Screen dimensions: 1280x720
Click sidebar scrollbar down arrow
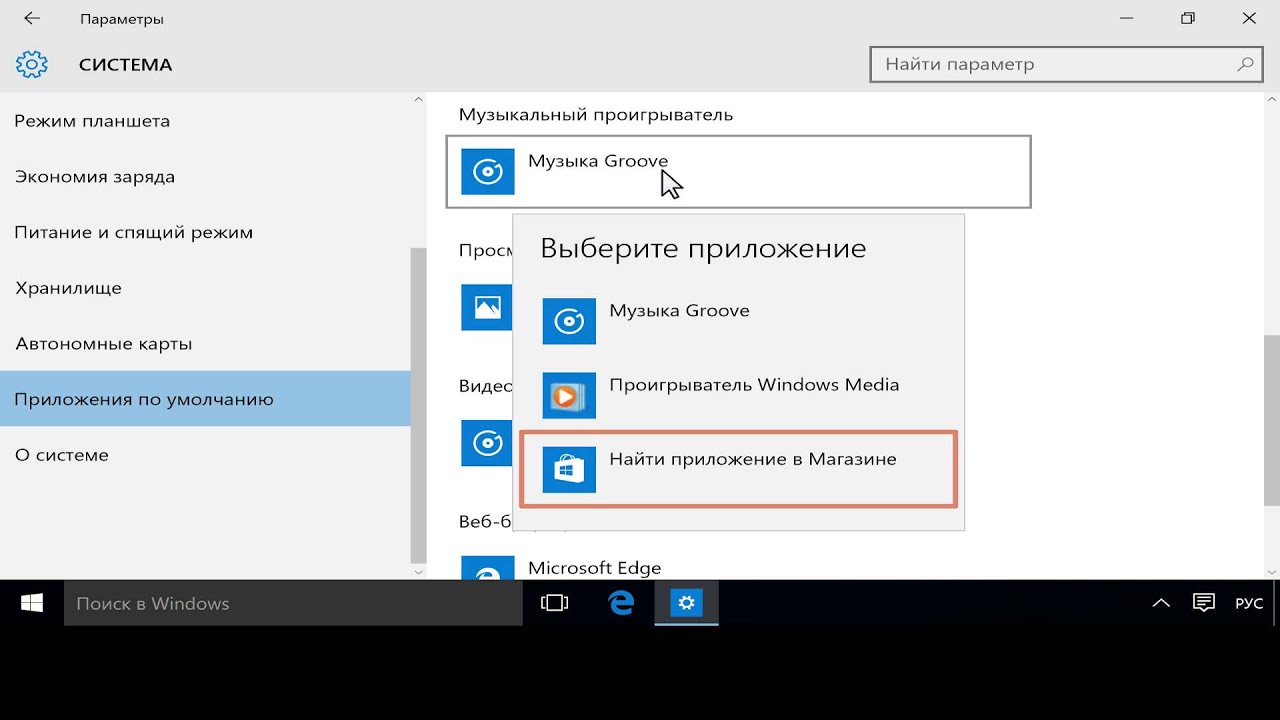pyautogui.click(x=418, y=572)
